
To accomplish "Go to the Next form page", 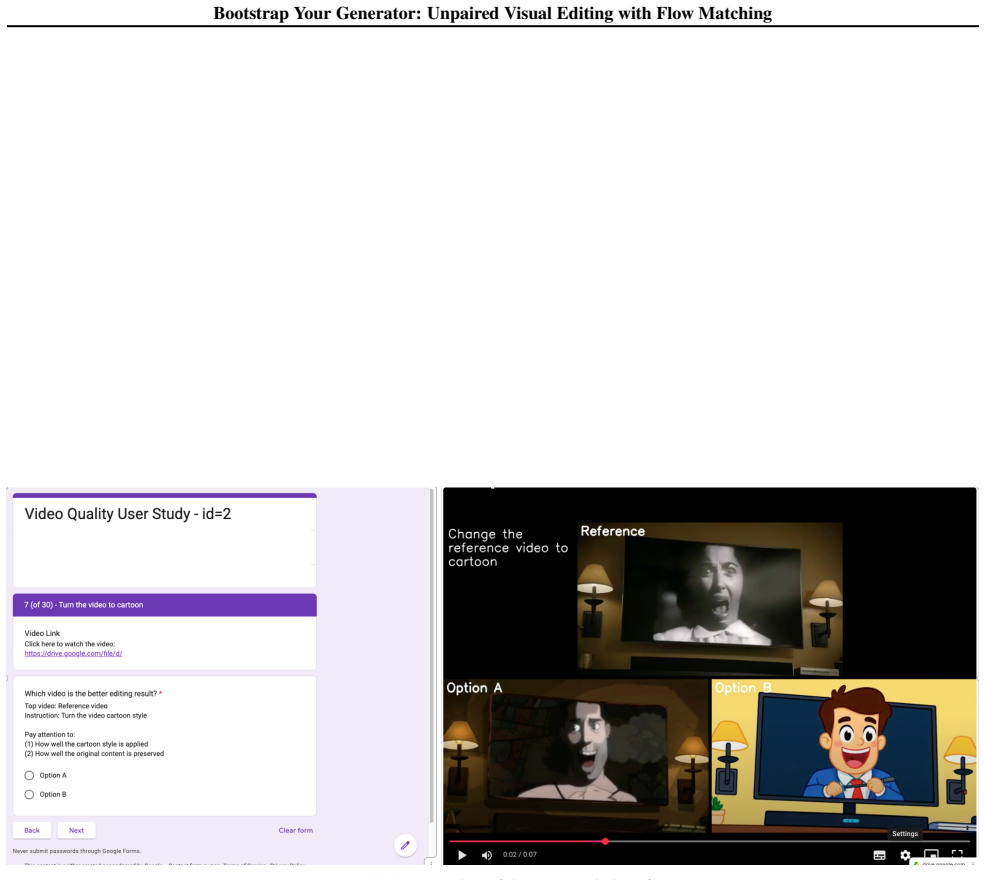I will pyautogui.click(x=77, y=830).
